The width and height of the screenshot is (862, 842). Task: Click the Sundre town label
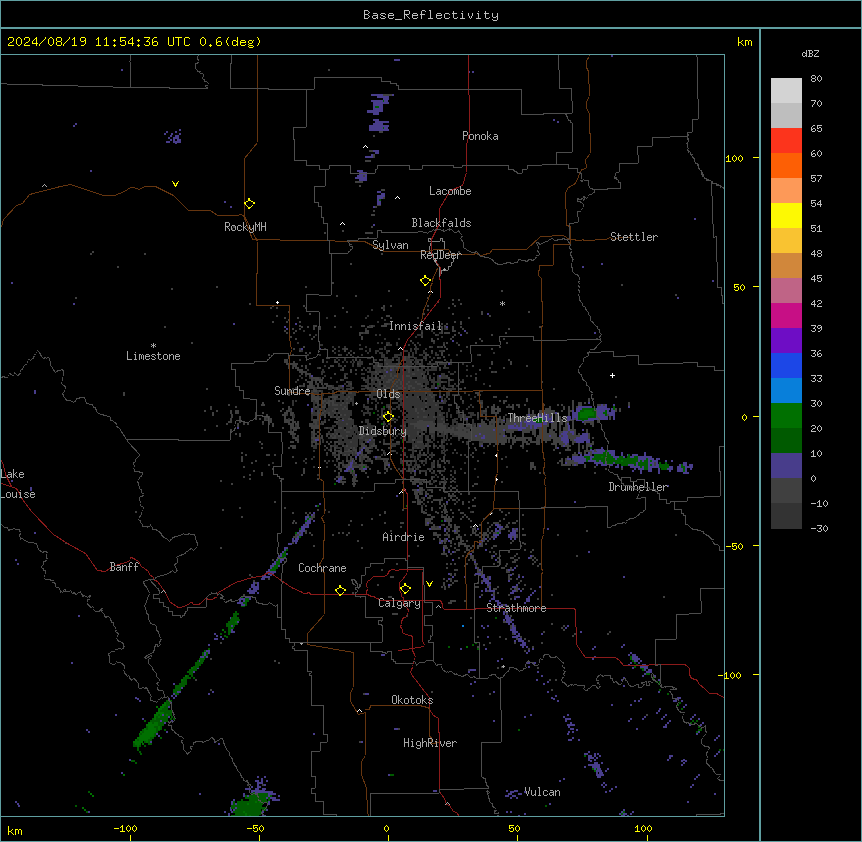click(292, 391)
